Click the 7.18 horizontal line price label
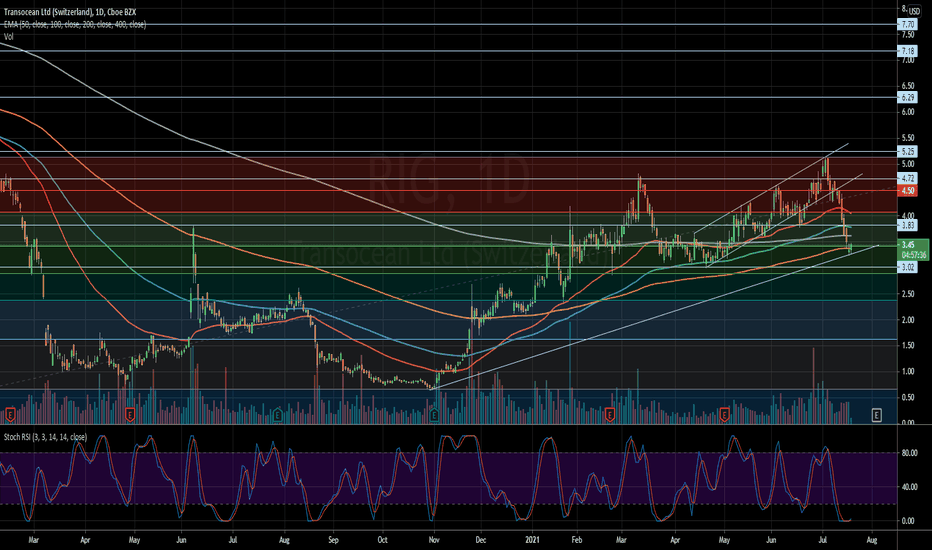Image resolution: width=932 pixels, height=550 pixels. coord(908,51)
